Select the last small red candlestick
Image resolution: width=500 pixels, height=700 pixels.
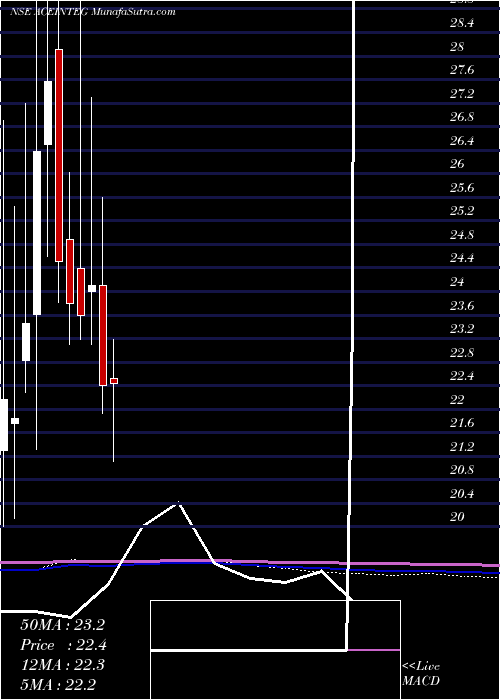114,381
